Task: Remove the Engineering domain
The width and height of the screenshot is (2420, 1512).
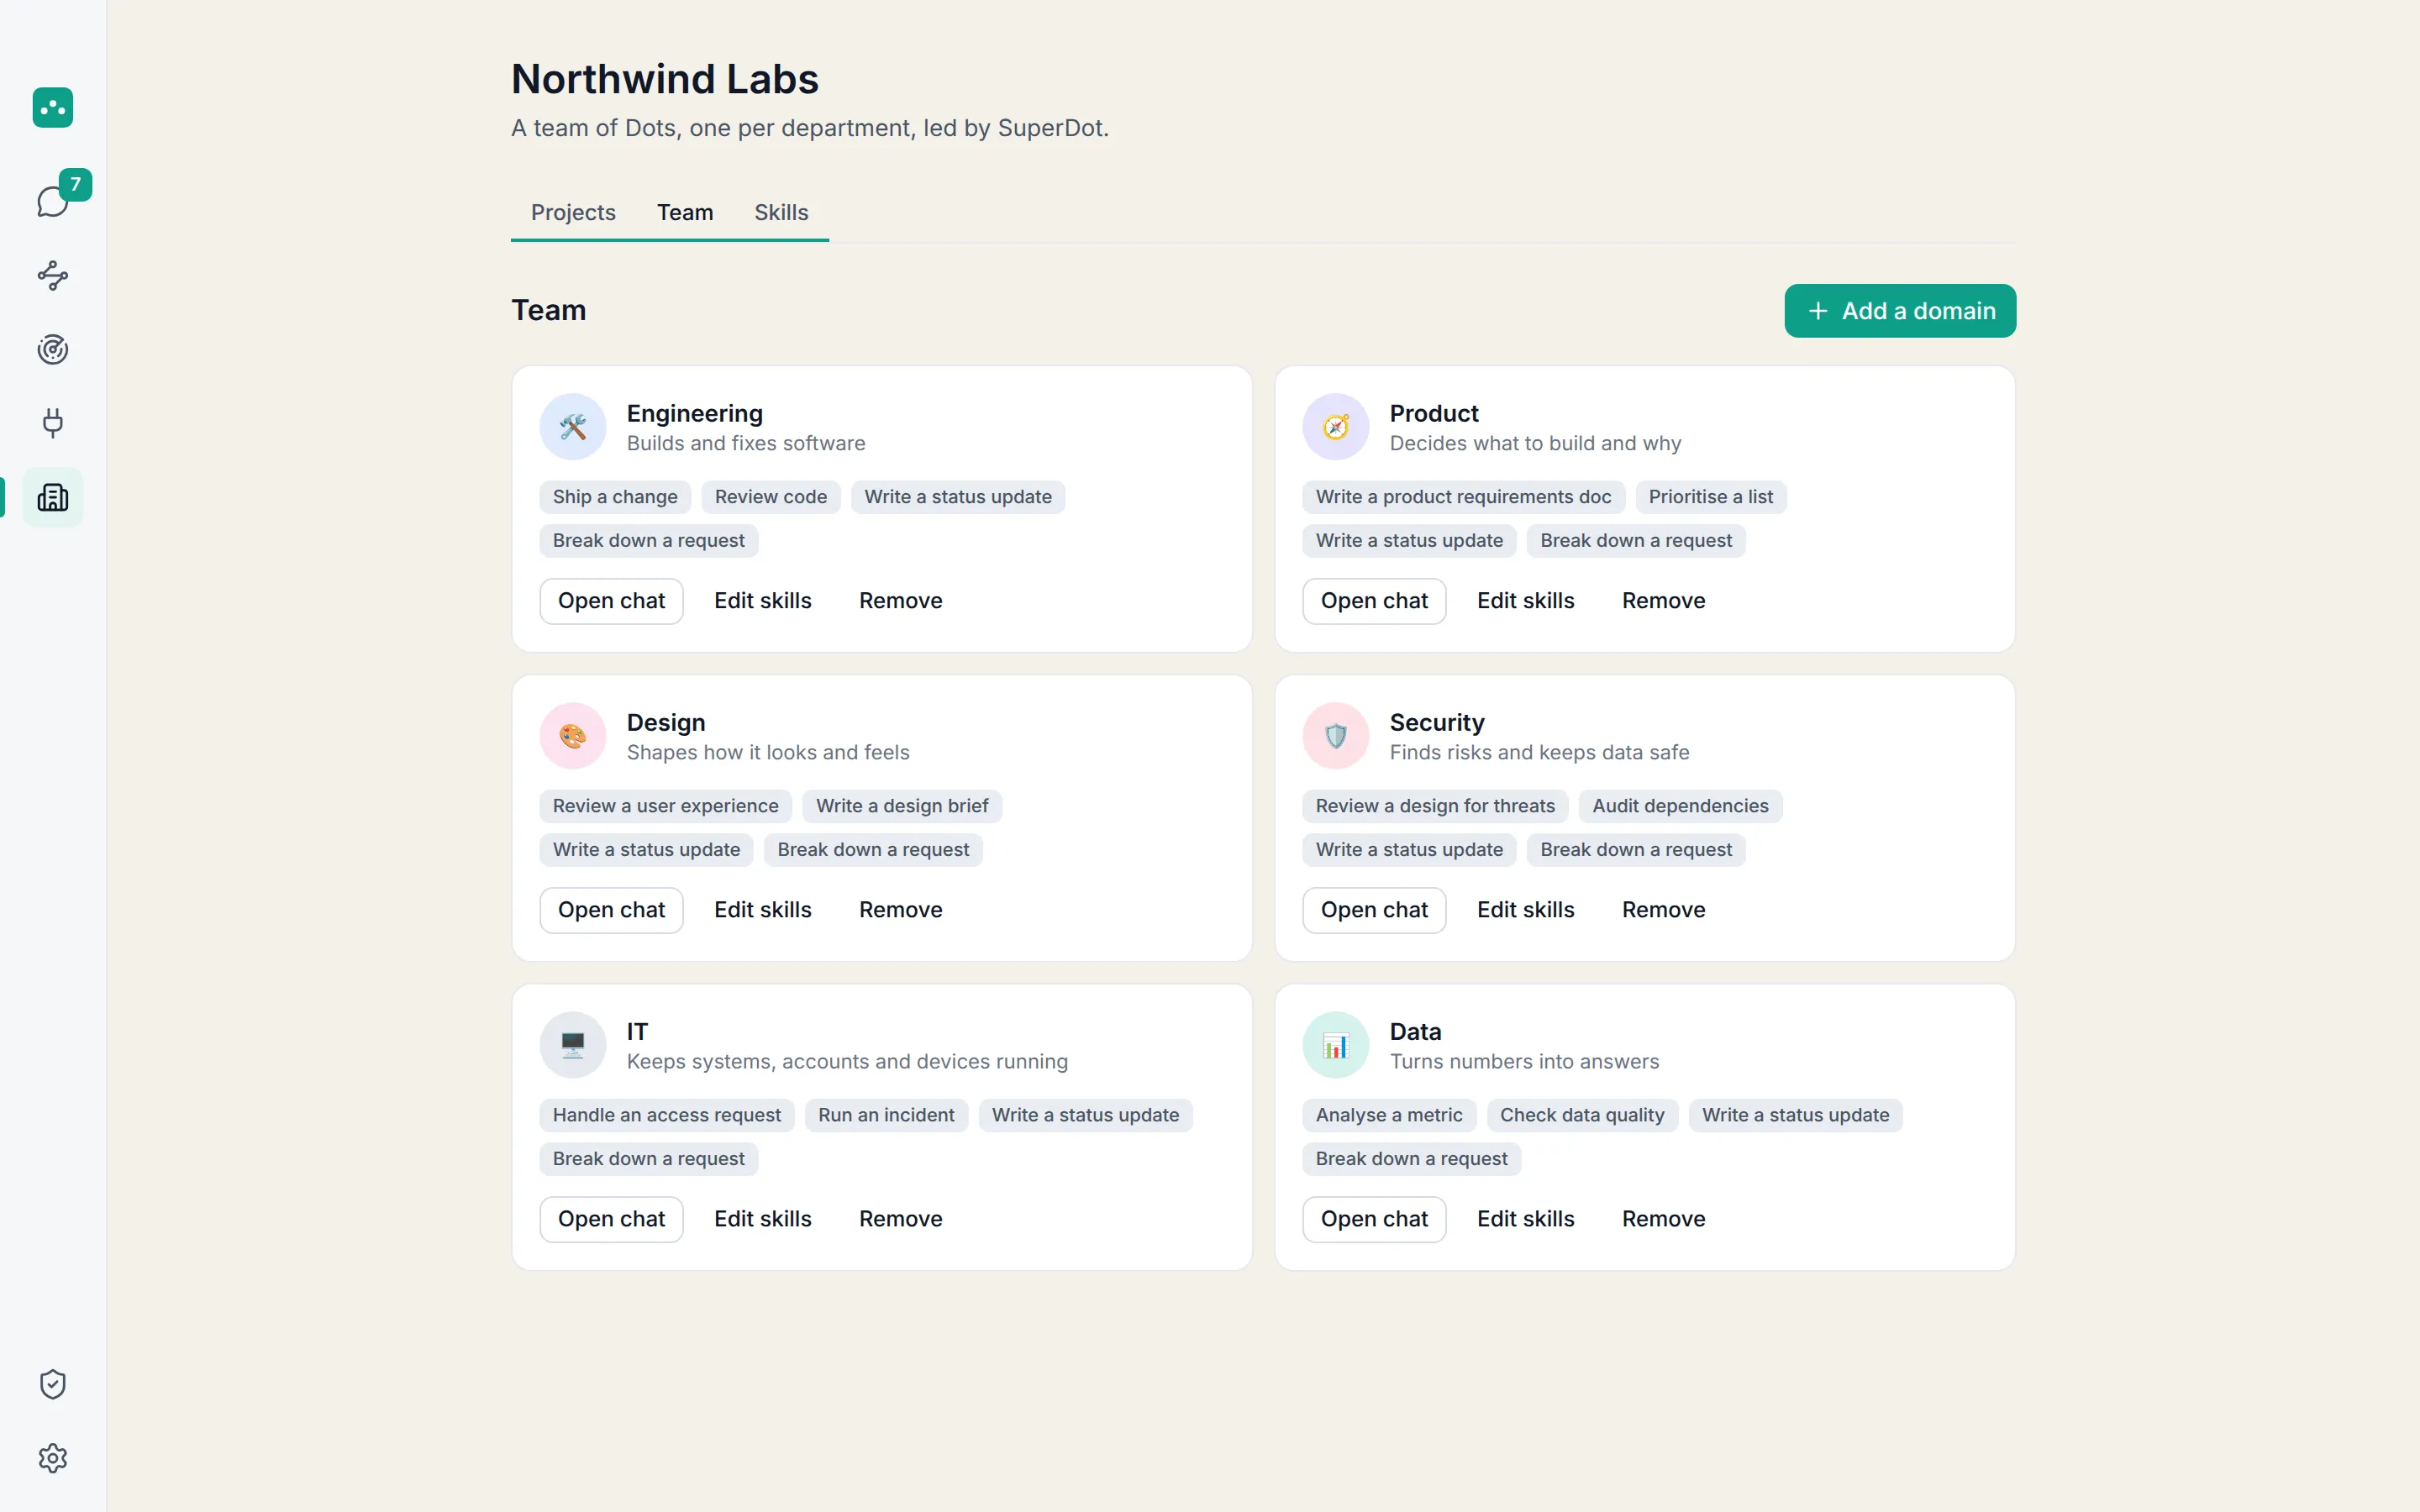Action: pos(901,601)
